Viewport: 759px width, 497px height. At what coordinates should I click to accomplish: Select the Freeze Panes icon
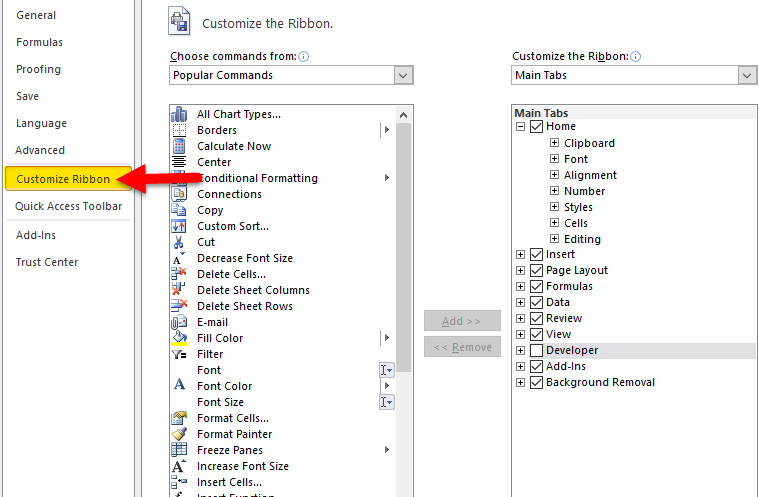[179, 450]
